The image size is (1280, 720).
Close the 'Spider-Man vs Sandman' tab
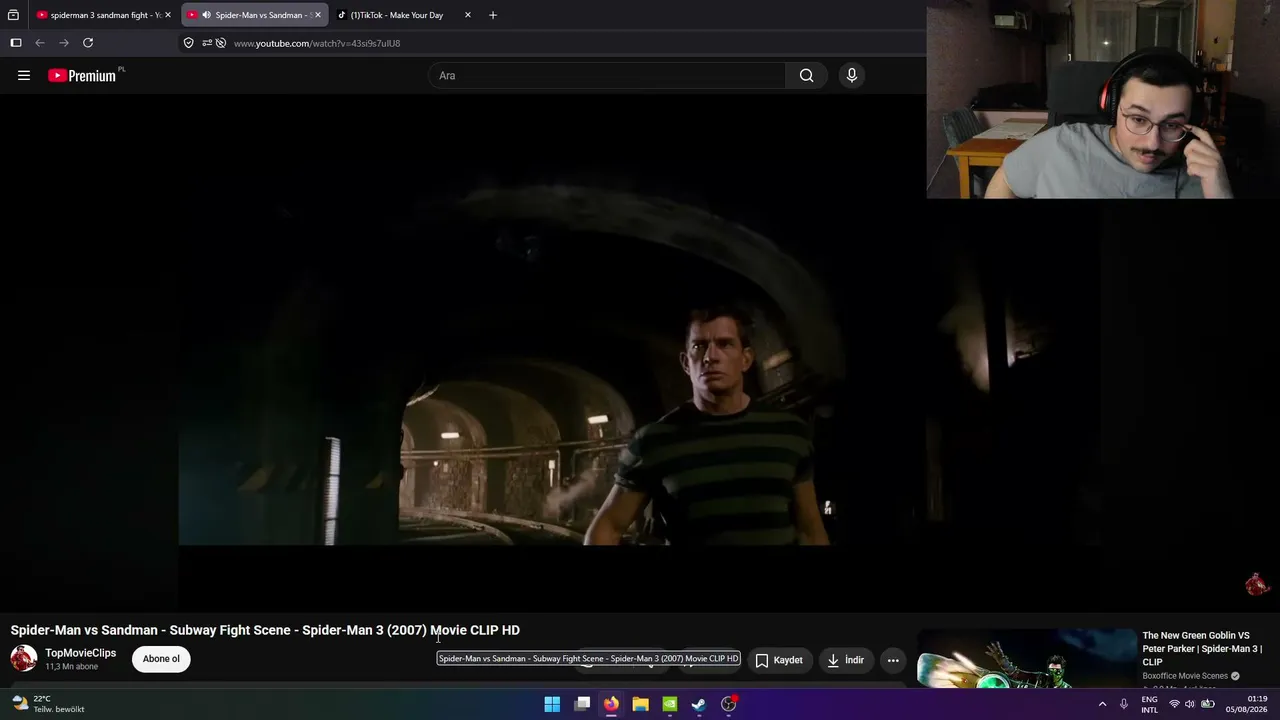tap(318, 15)
